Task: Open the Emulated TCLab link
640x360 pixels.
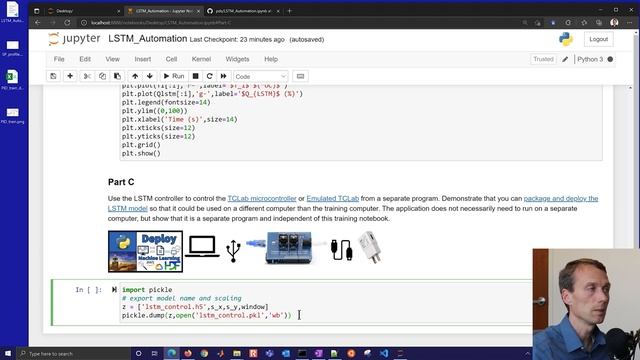Action: [x=333, y=198]
